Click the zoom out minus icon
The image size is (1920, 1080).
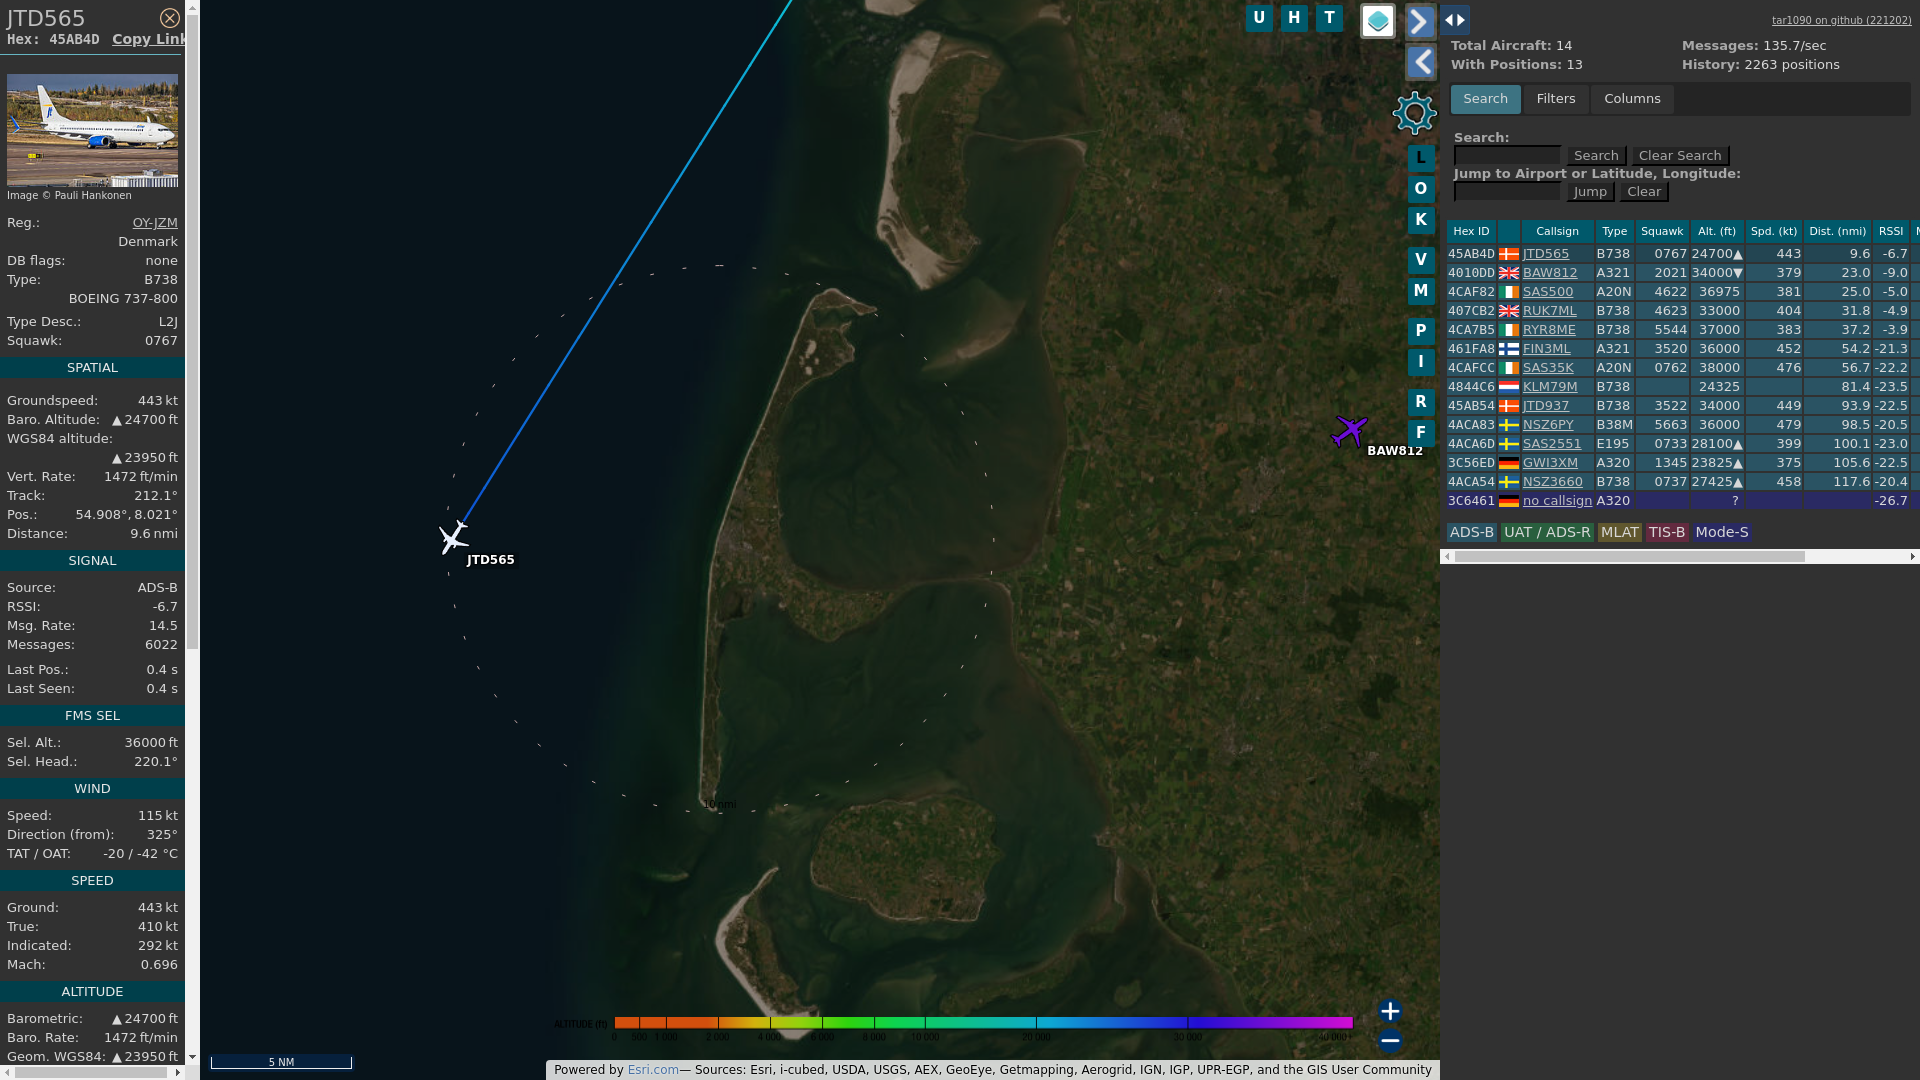pos(1389,1041)
